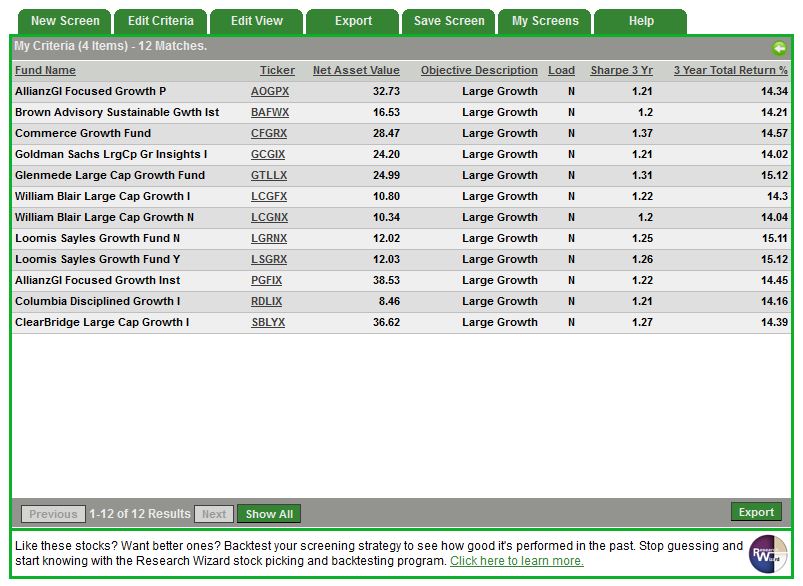Open the Help tab
The image size is (803, 586).
(x=641, y=21)
